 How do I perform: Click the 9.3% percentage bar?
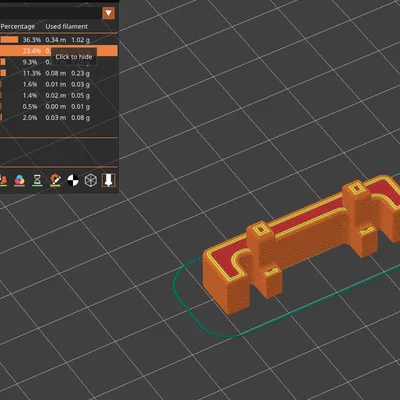pyautogui.click(x=3, y=62)
